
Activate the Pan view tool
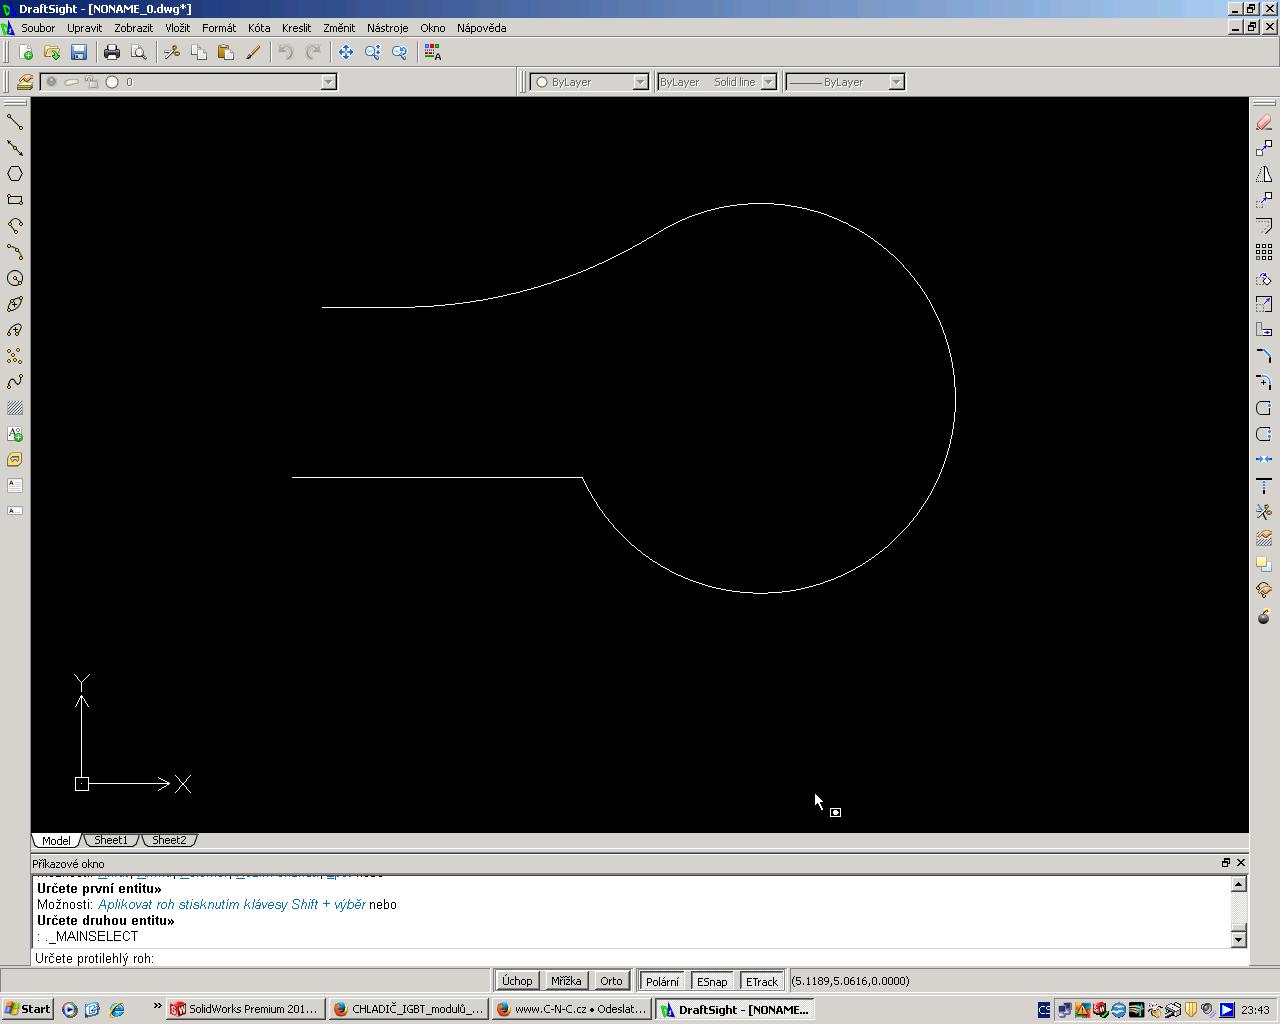tap(346, 52)
